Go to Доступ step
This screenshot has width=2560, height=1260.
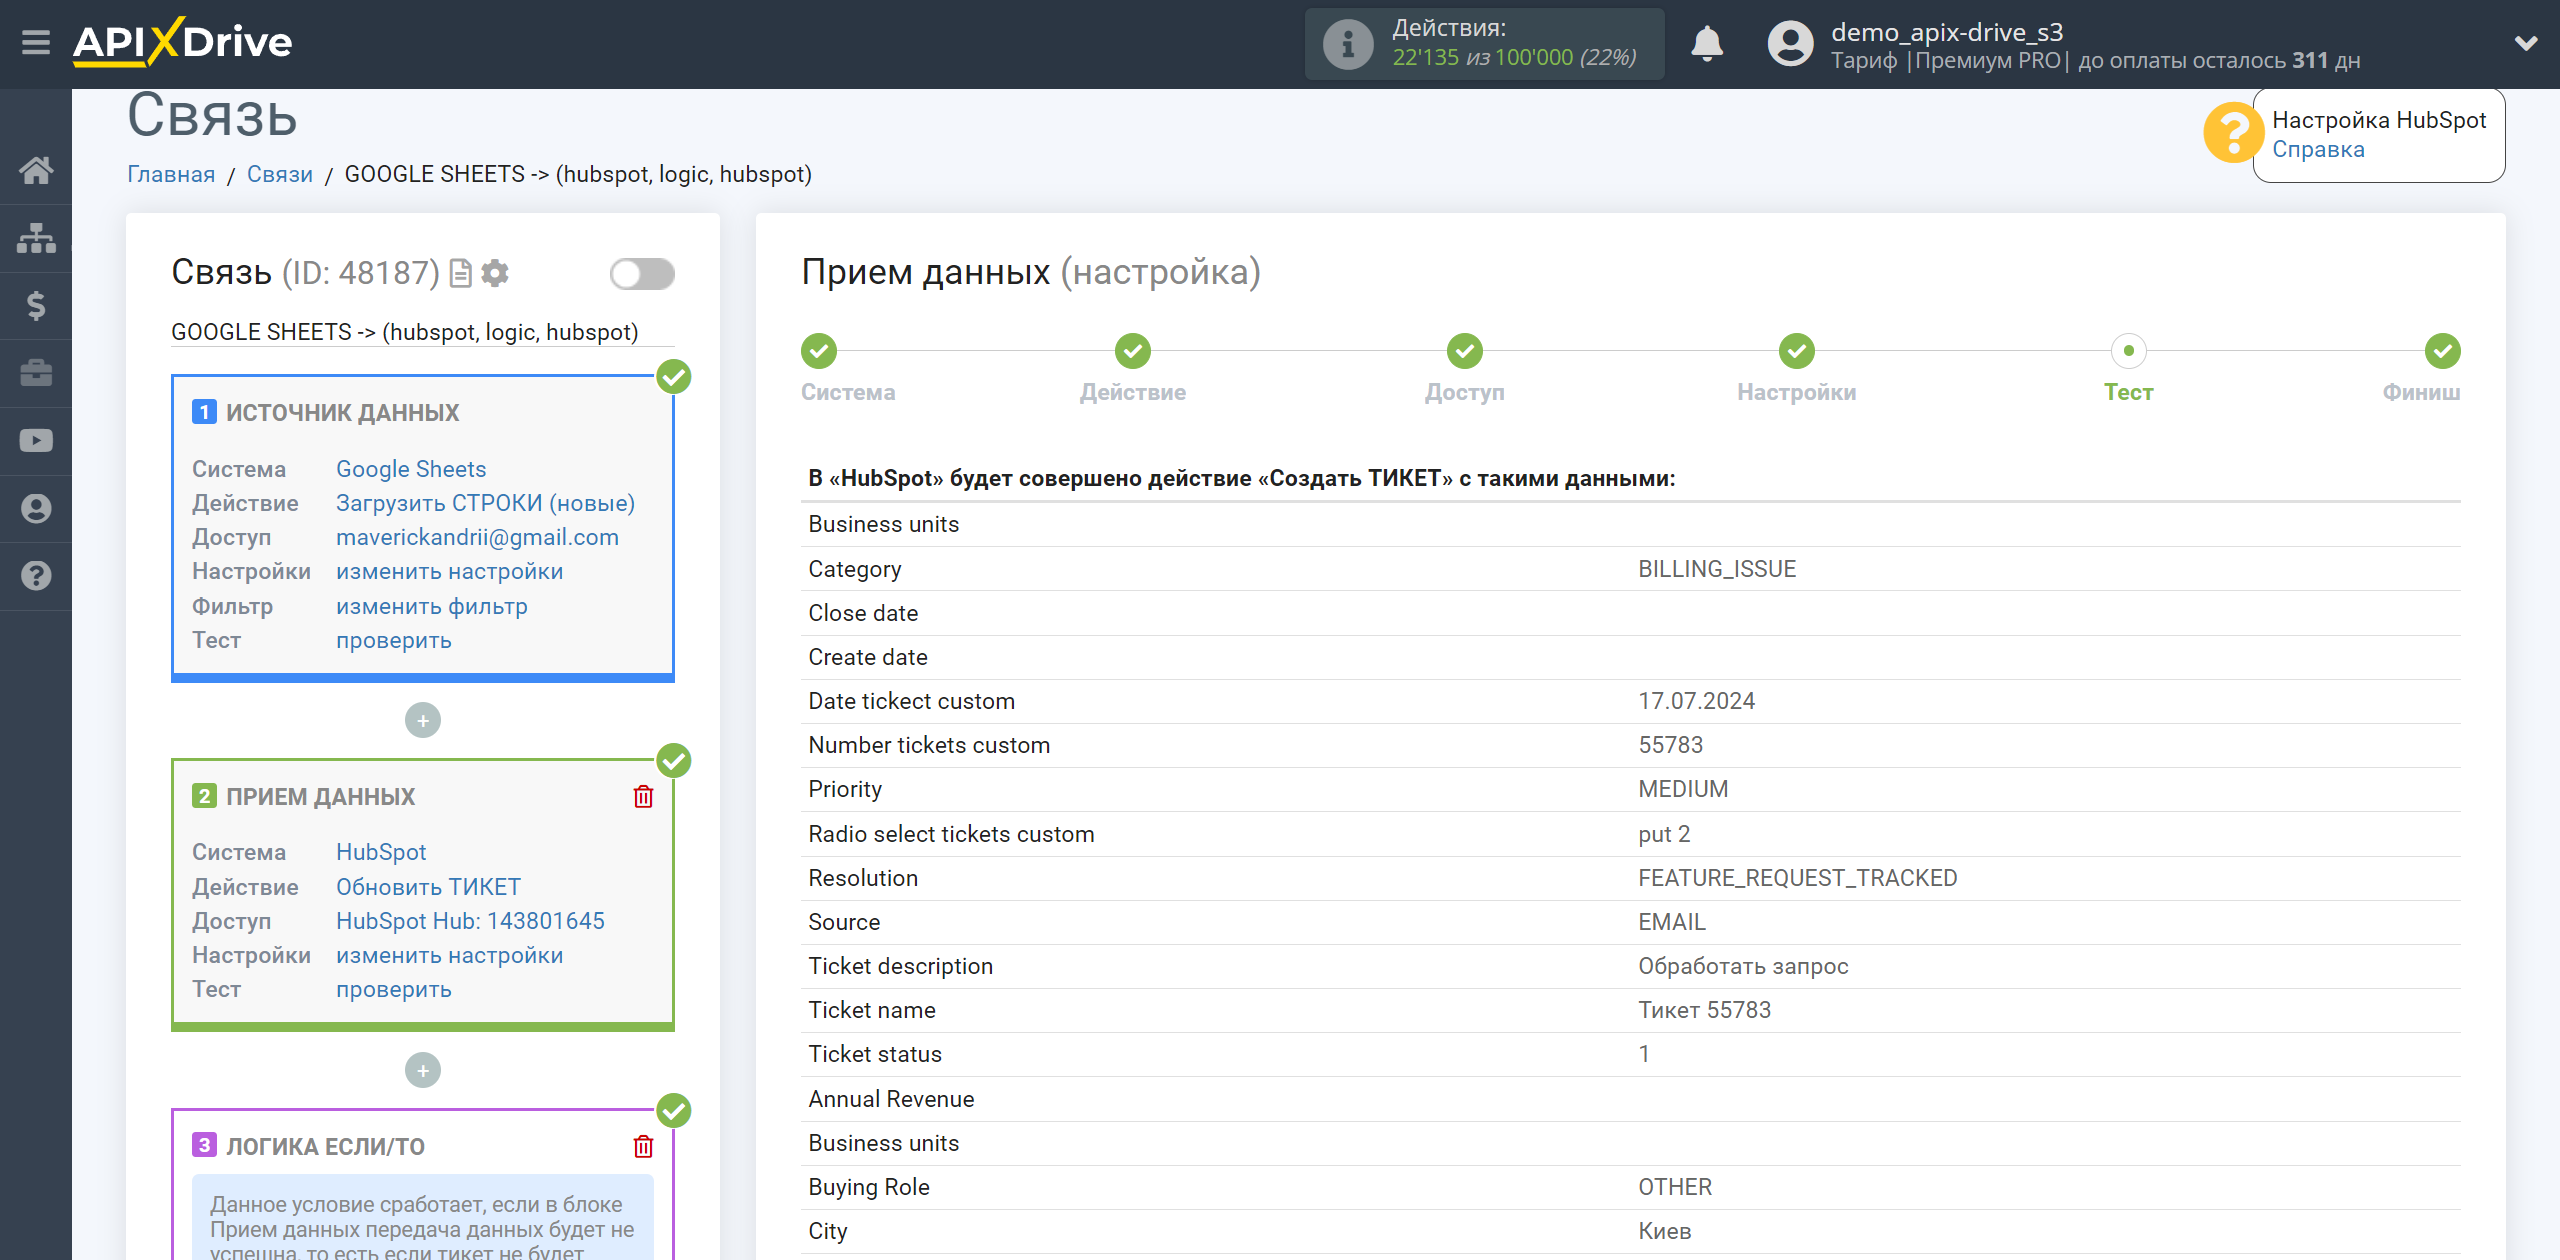pos(1465,351)
